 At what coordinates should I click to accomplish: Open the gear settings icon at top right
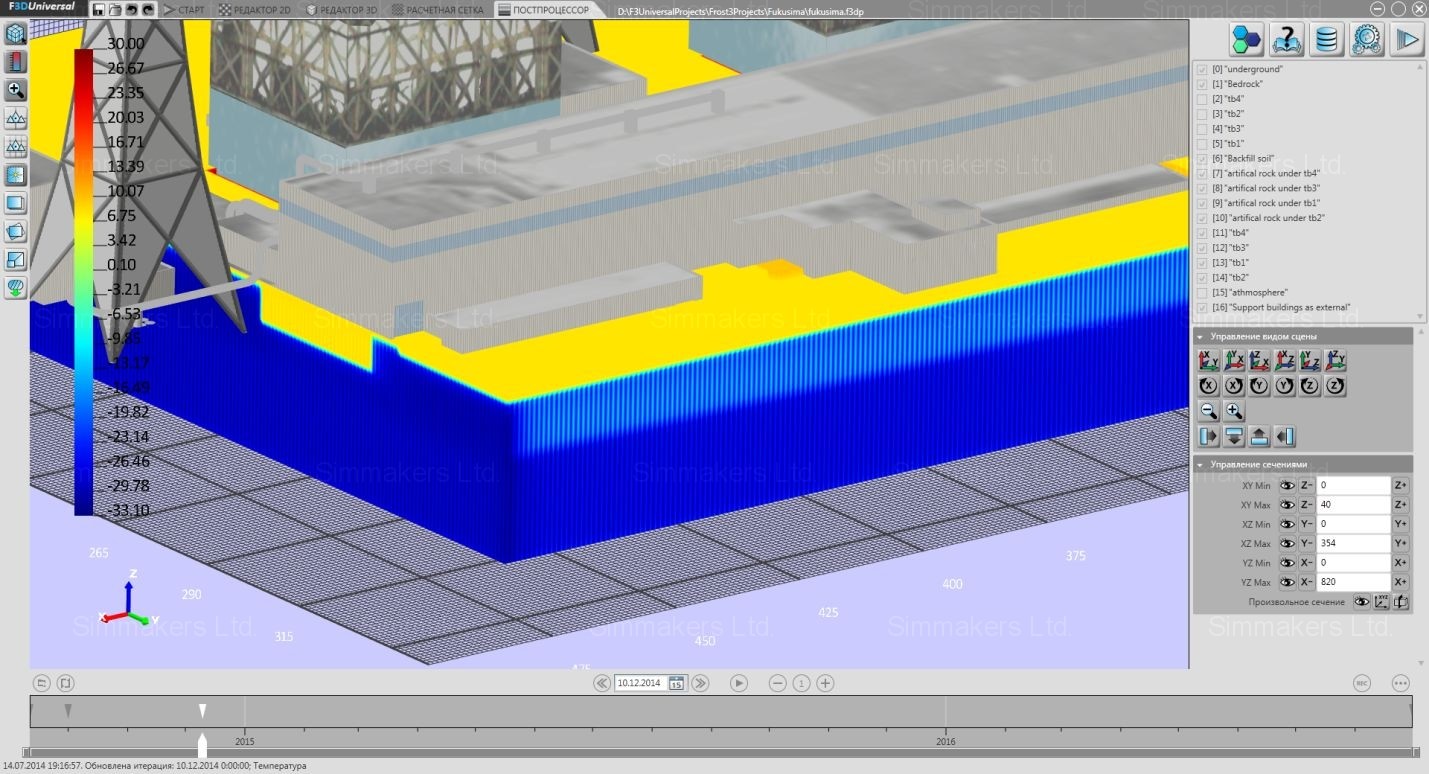1366,39
